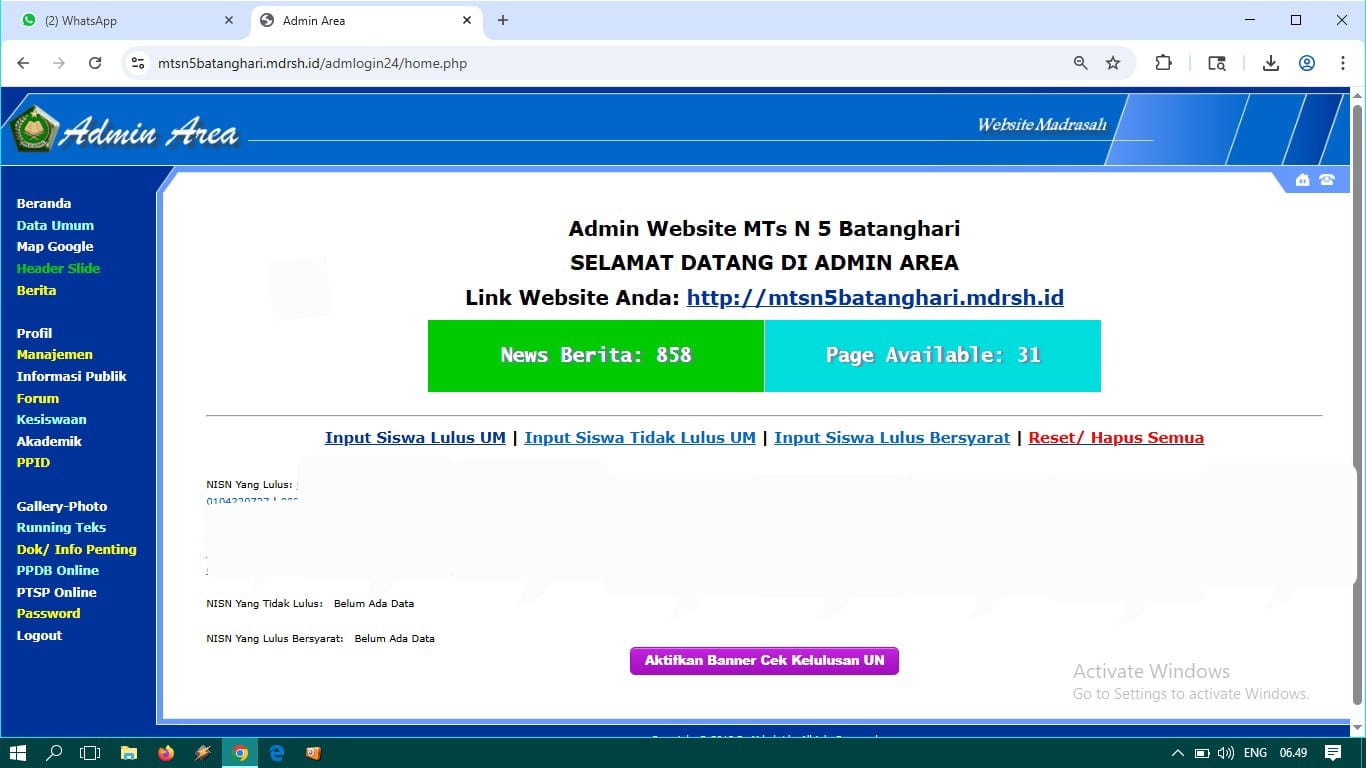Open Chrome Downloads from the toolbar icon
The image size is (1366, 768).
1270,62
